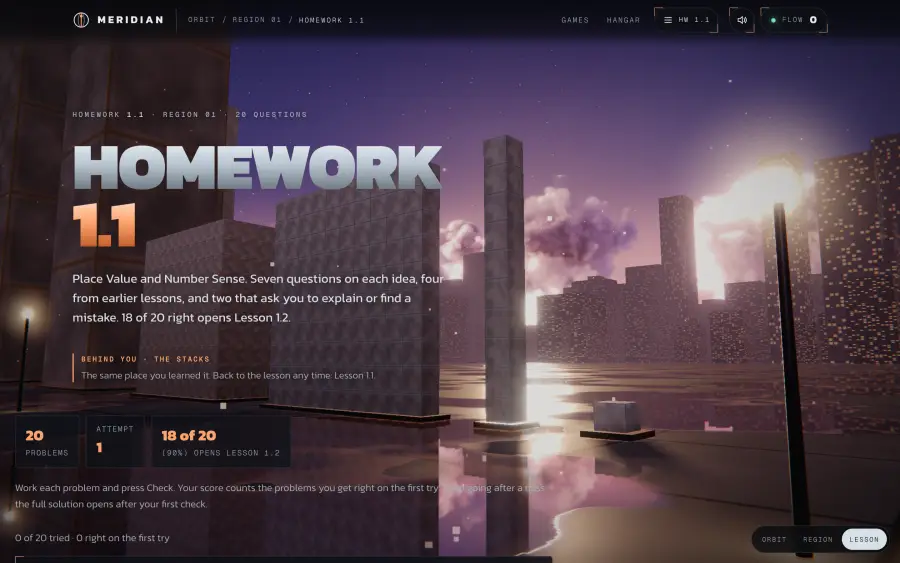The height and width of the screenshot is (563, 900).
Task: Select the REGION view tab
Action: point(817,539)
